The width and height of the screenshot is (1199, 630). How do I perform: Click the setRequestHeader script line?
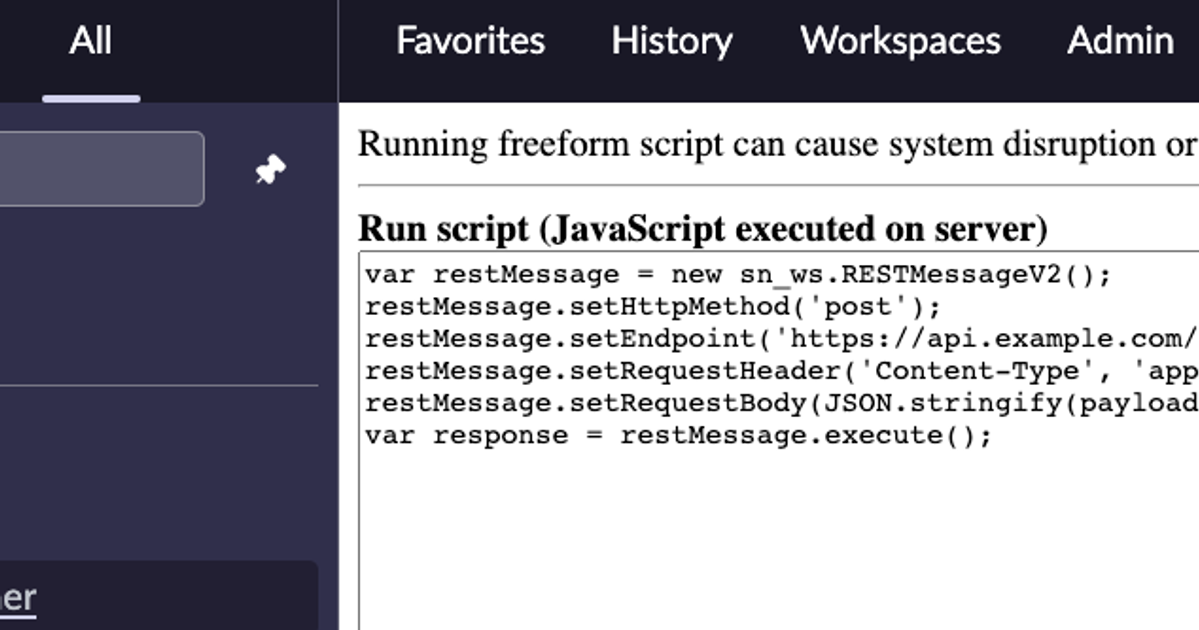pyautogui.click(x=781, y=371)
